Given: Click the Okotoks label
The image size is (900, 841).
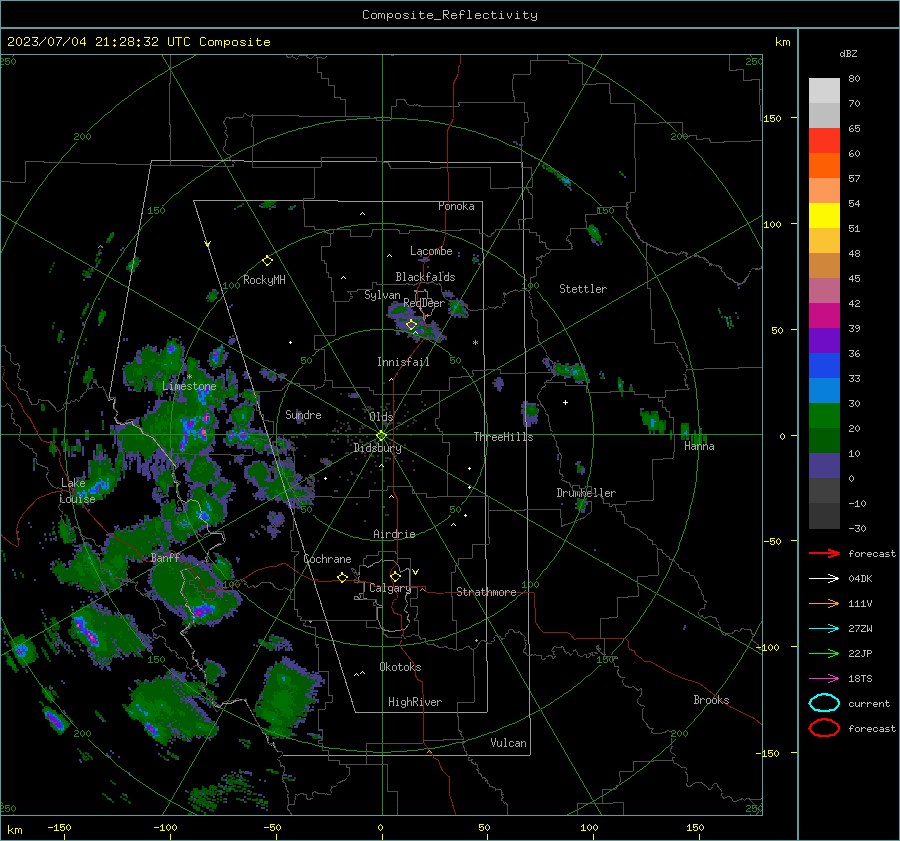Looking at the screenshot, I should (x=400, y=667).
